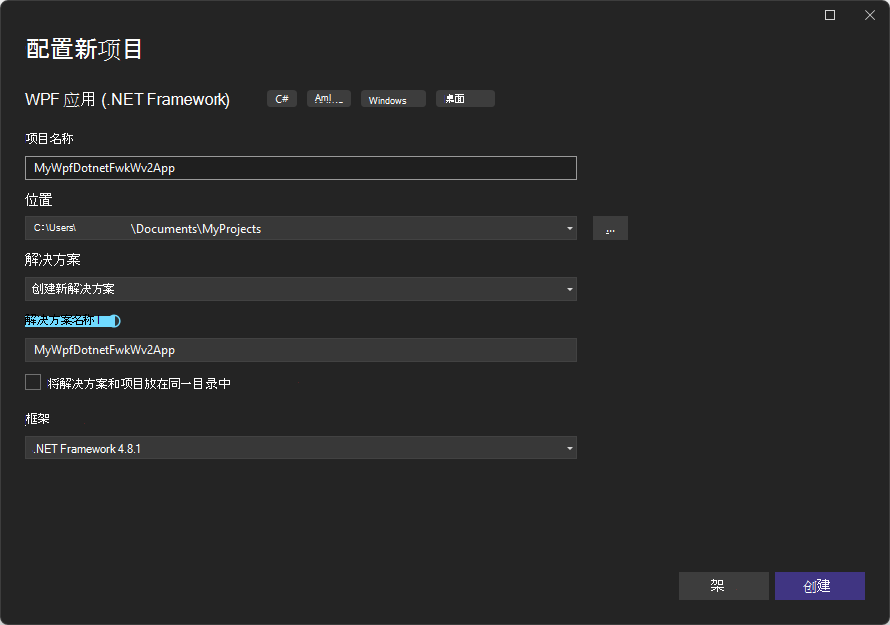Select the C# language tag
890x625 pixels.
pos(281,98)
